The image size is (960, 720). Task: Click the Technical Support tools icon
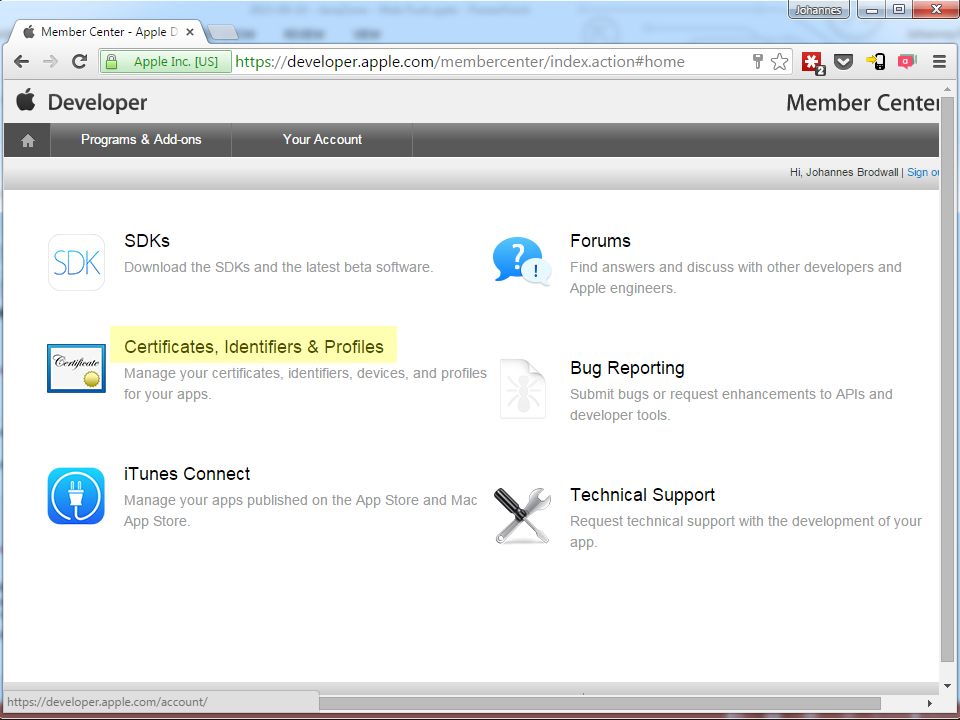point(522,516)
